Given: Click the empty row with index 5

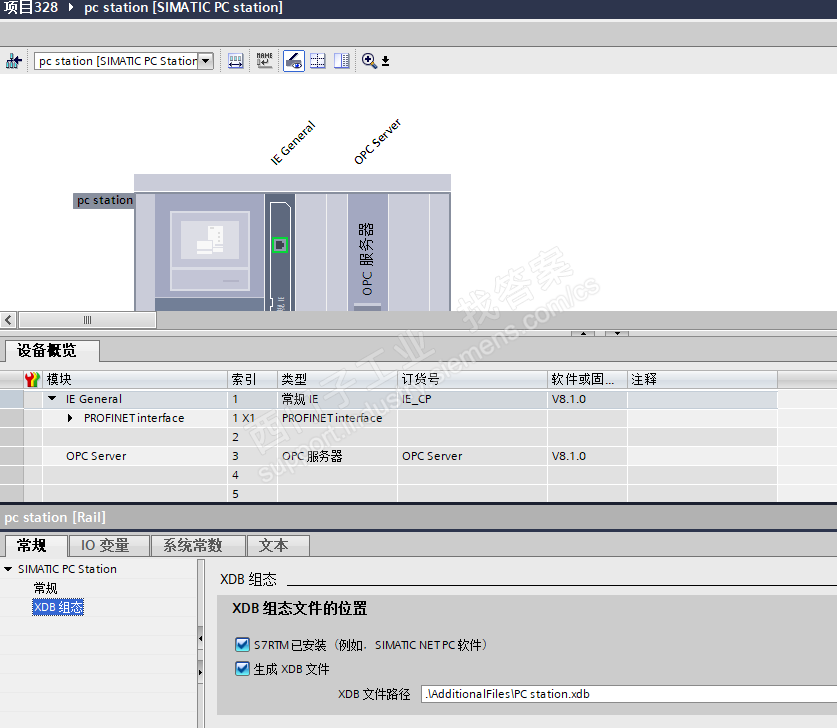Looking at the screenshot, I should (388, 494).
